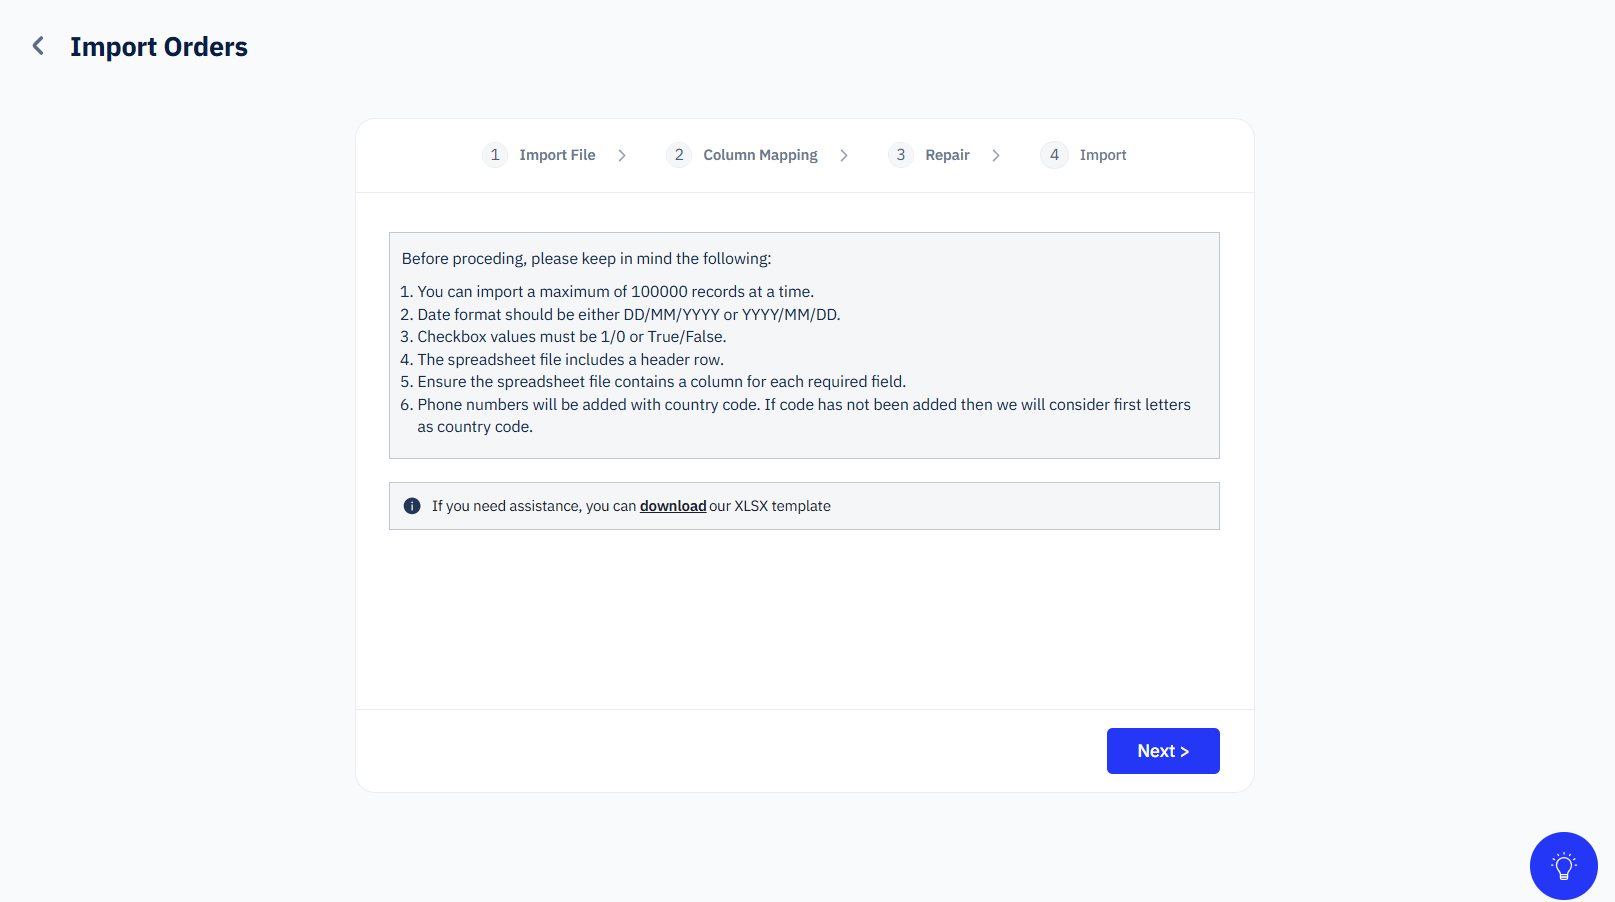Open the final Import step label
This screenshot has height=902, width=1615.
tap(1103, 155)
